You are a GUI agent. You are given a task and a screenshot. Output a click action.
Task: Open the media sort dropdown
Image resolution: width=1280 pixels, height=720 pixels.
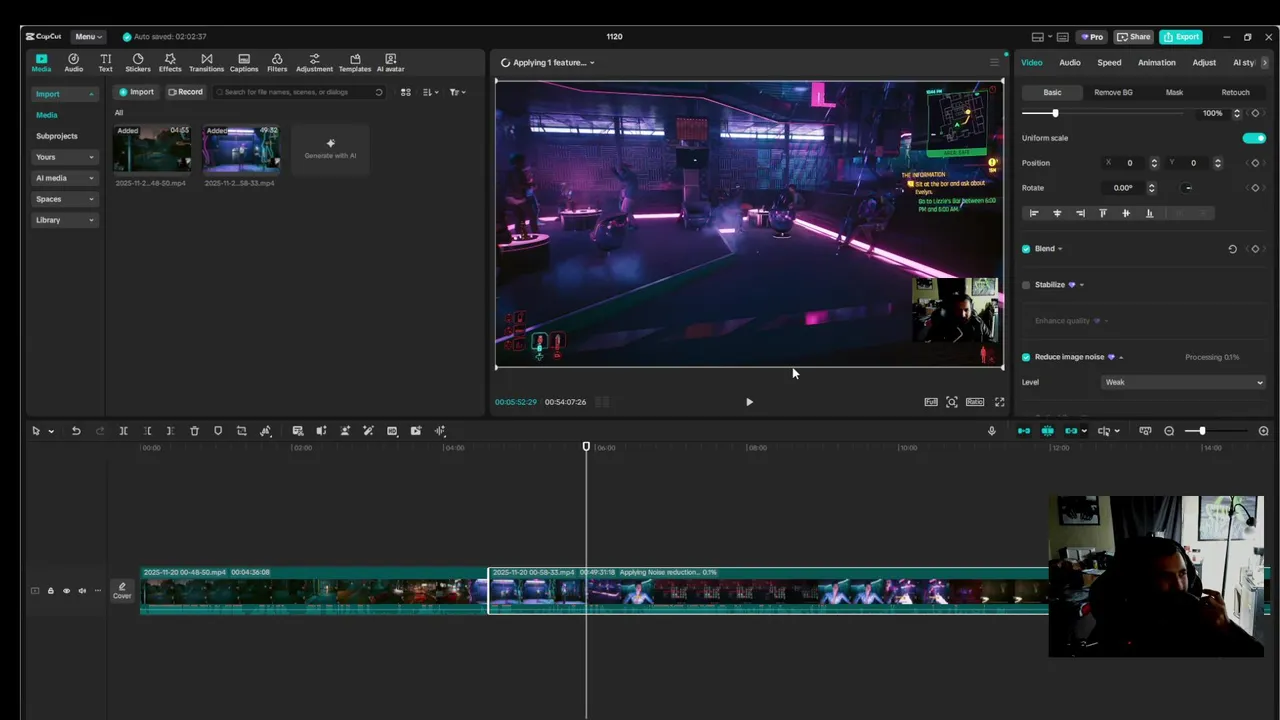(431, 92)
